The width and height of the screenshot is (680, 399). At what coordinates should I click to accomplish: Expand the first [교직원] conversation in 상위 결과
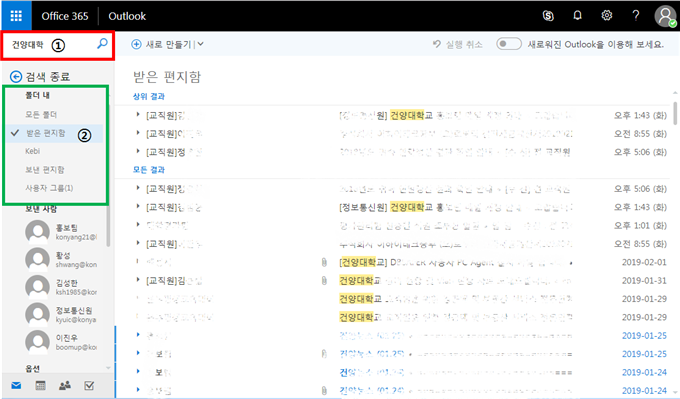click(x=138, y=114)
